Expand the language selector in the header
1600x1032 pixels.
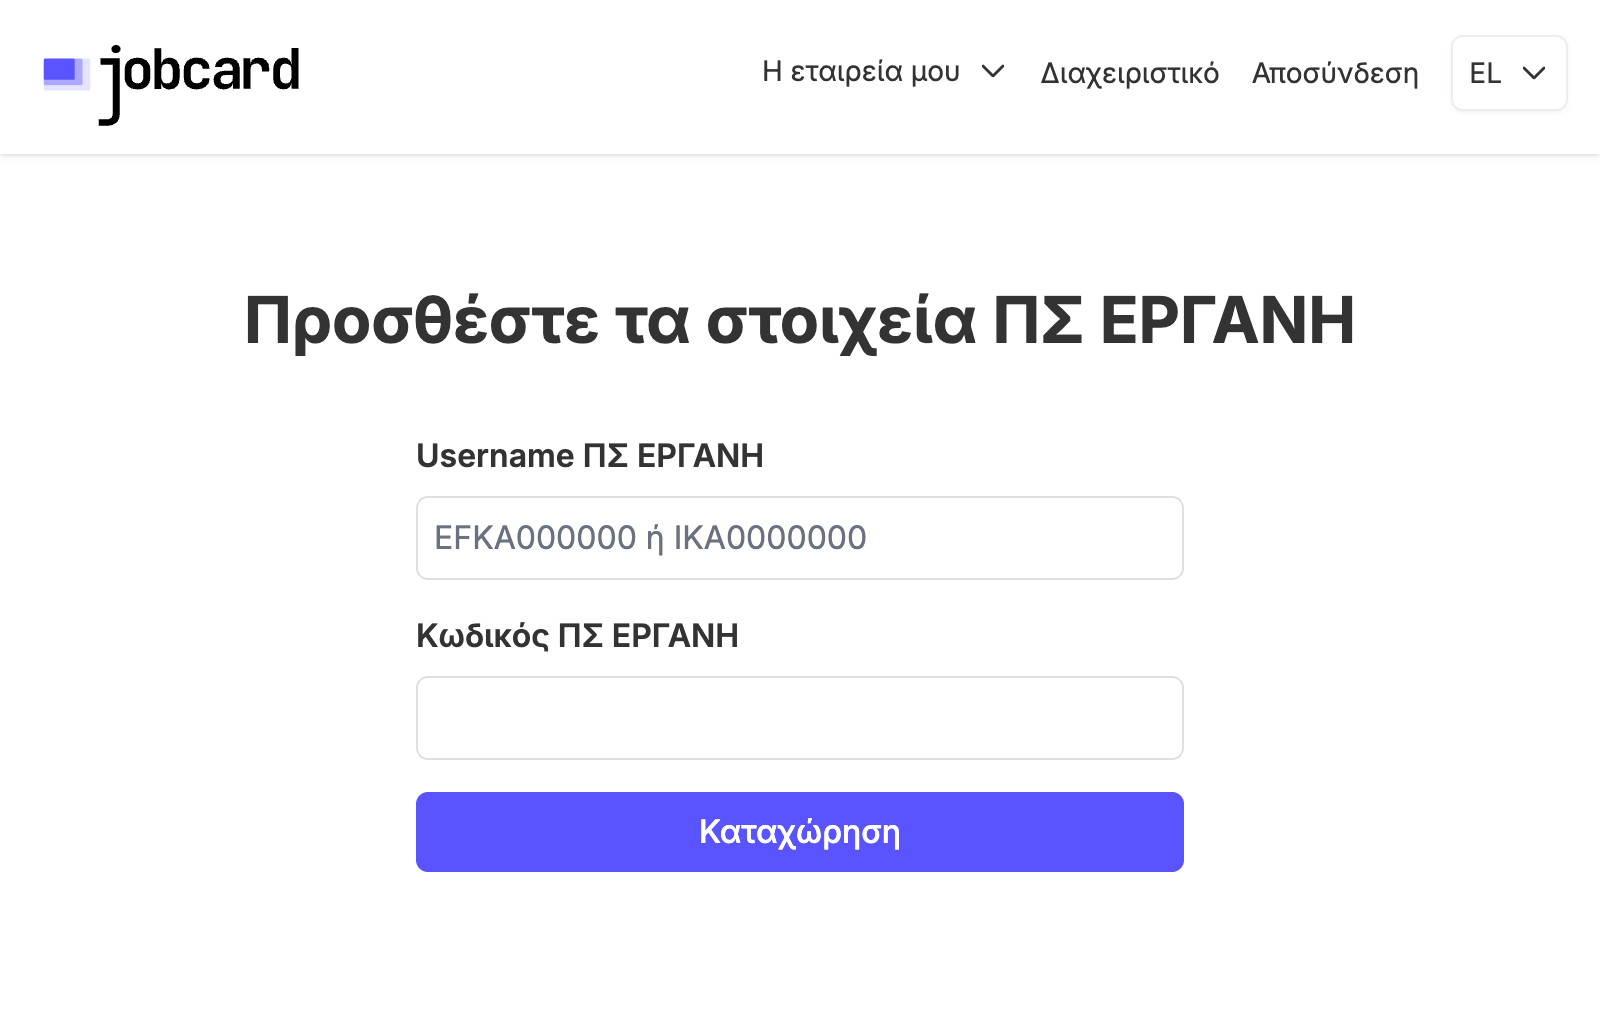coord(1509,73)
